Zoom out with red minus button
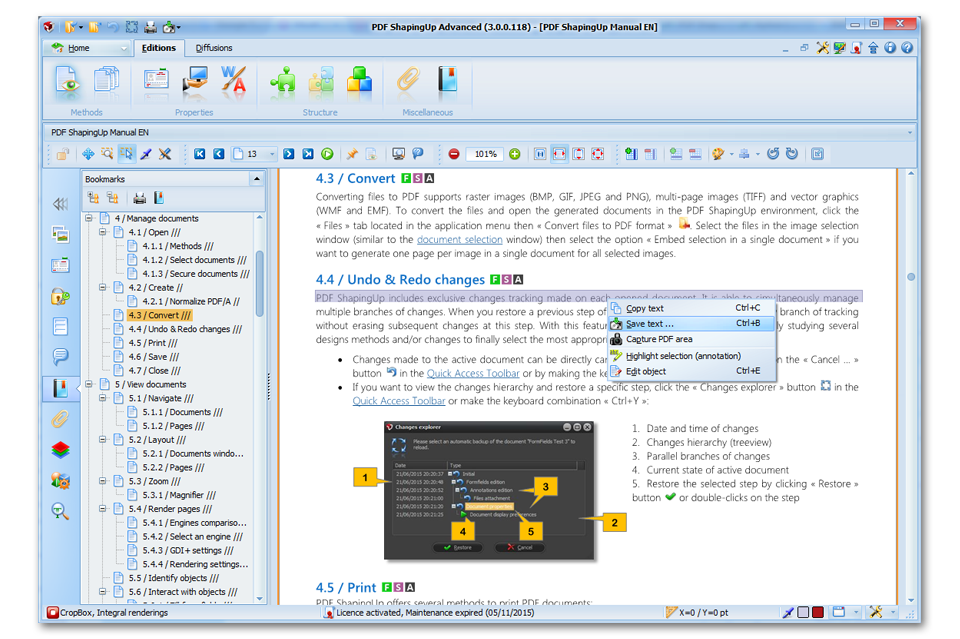Screen dimensions: 960x639 (454, 154)
